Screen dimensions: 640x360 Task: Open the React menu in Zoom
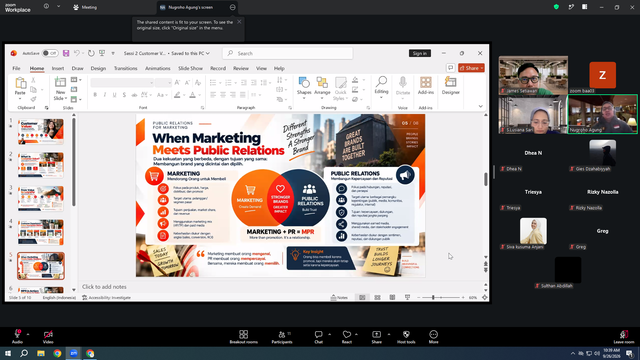coord(347,336)
